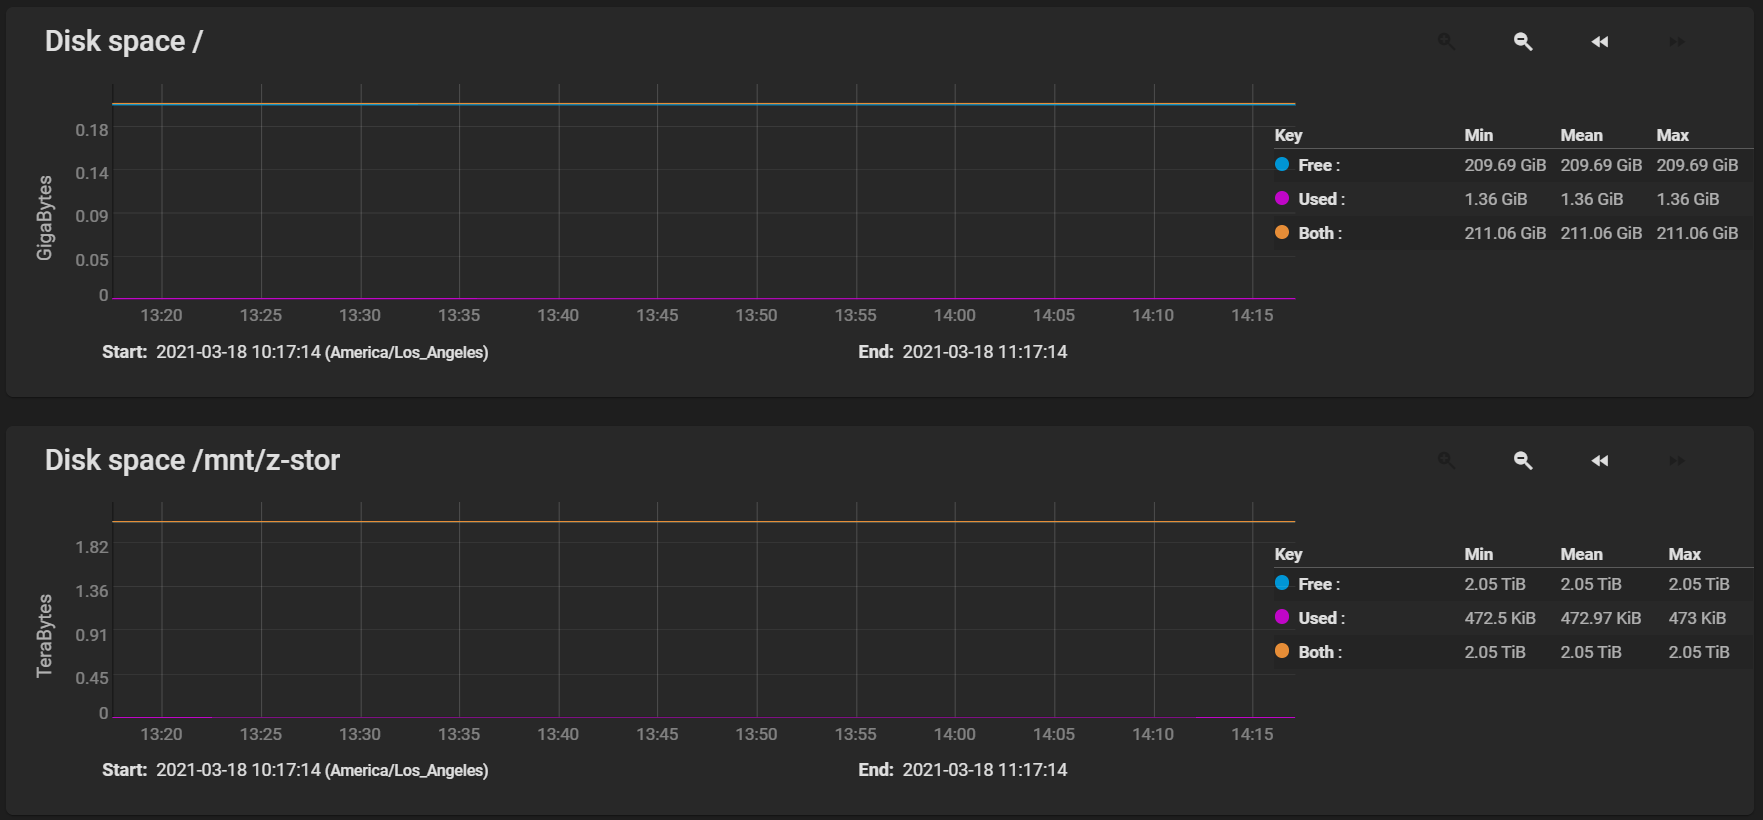
Task: Select Free Mean value 2.05 TiB in /mnt/z-stor chart
Action: (1591, 584)
